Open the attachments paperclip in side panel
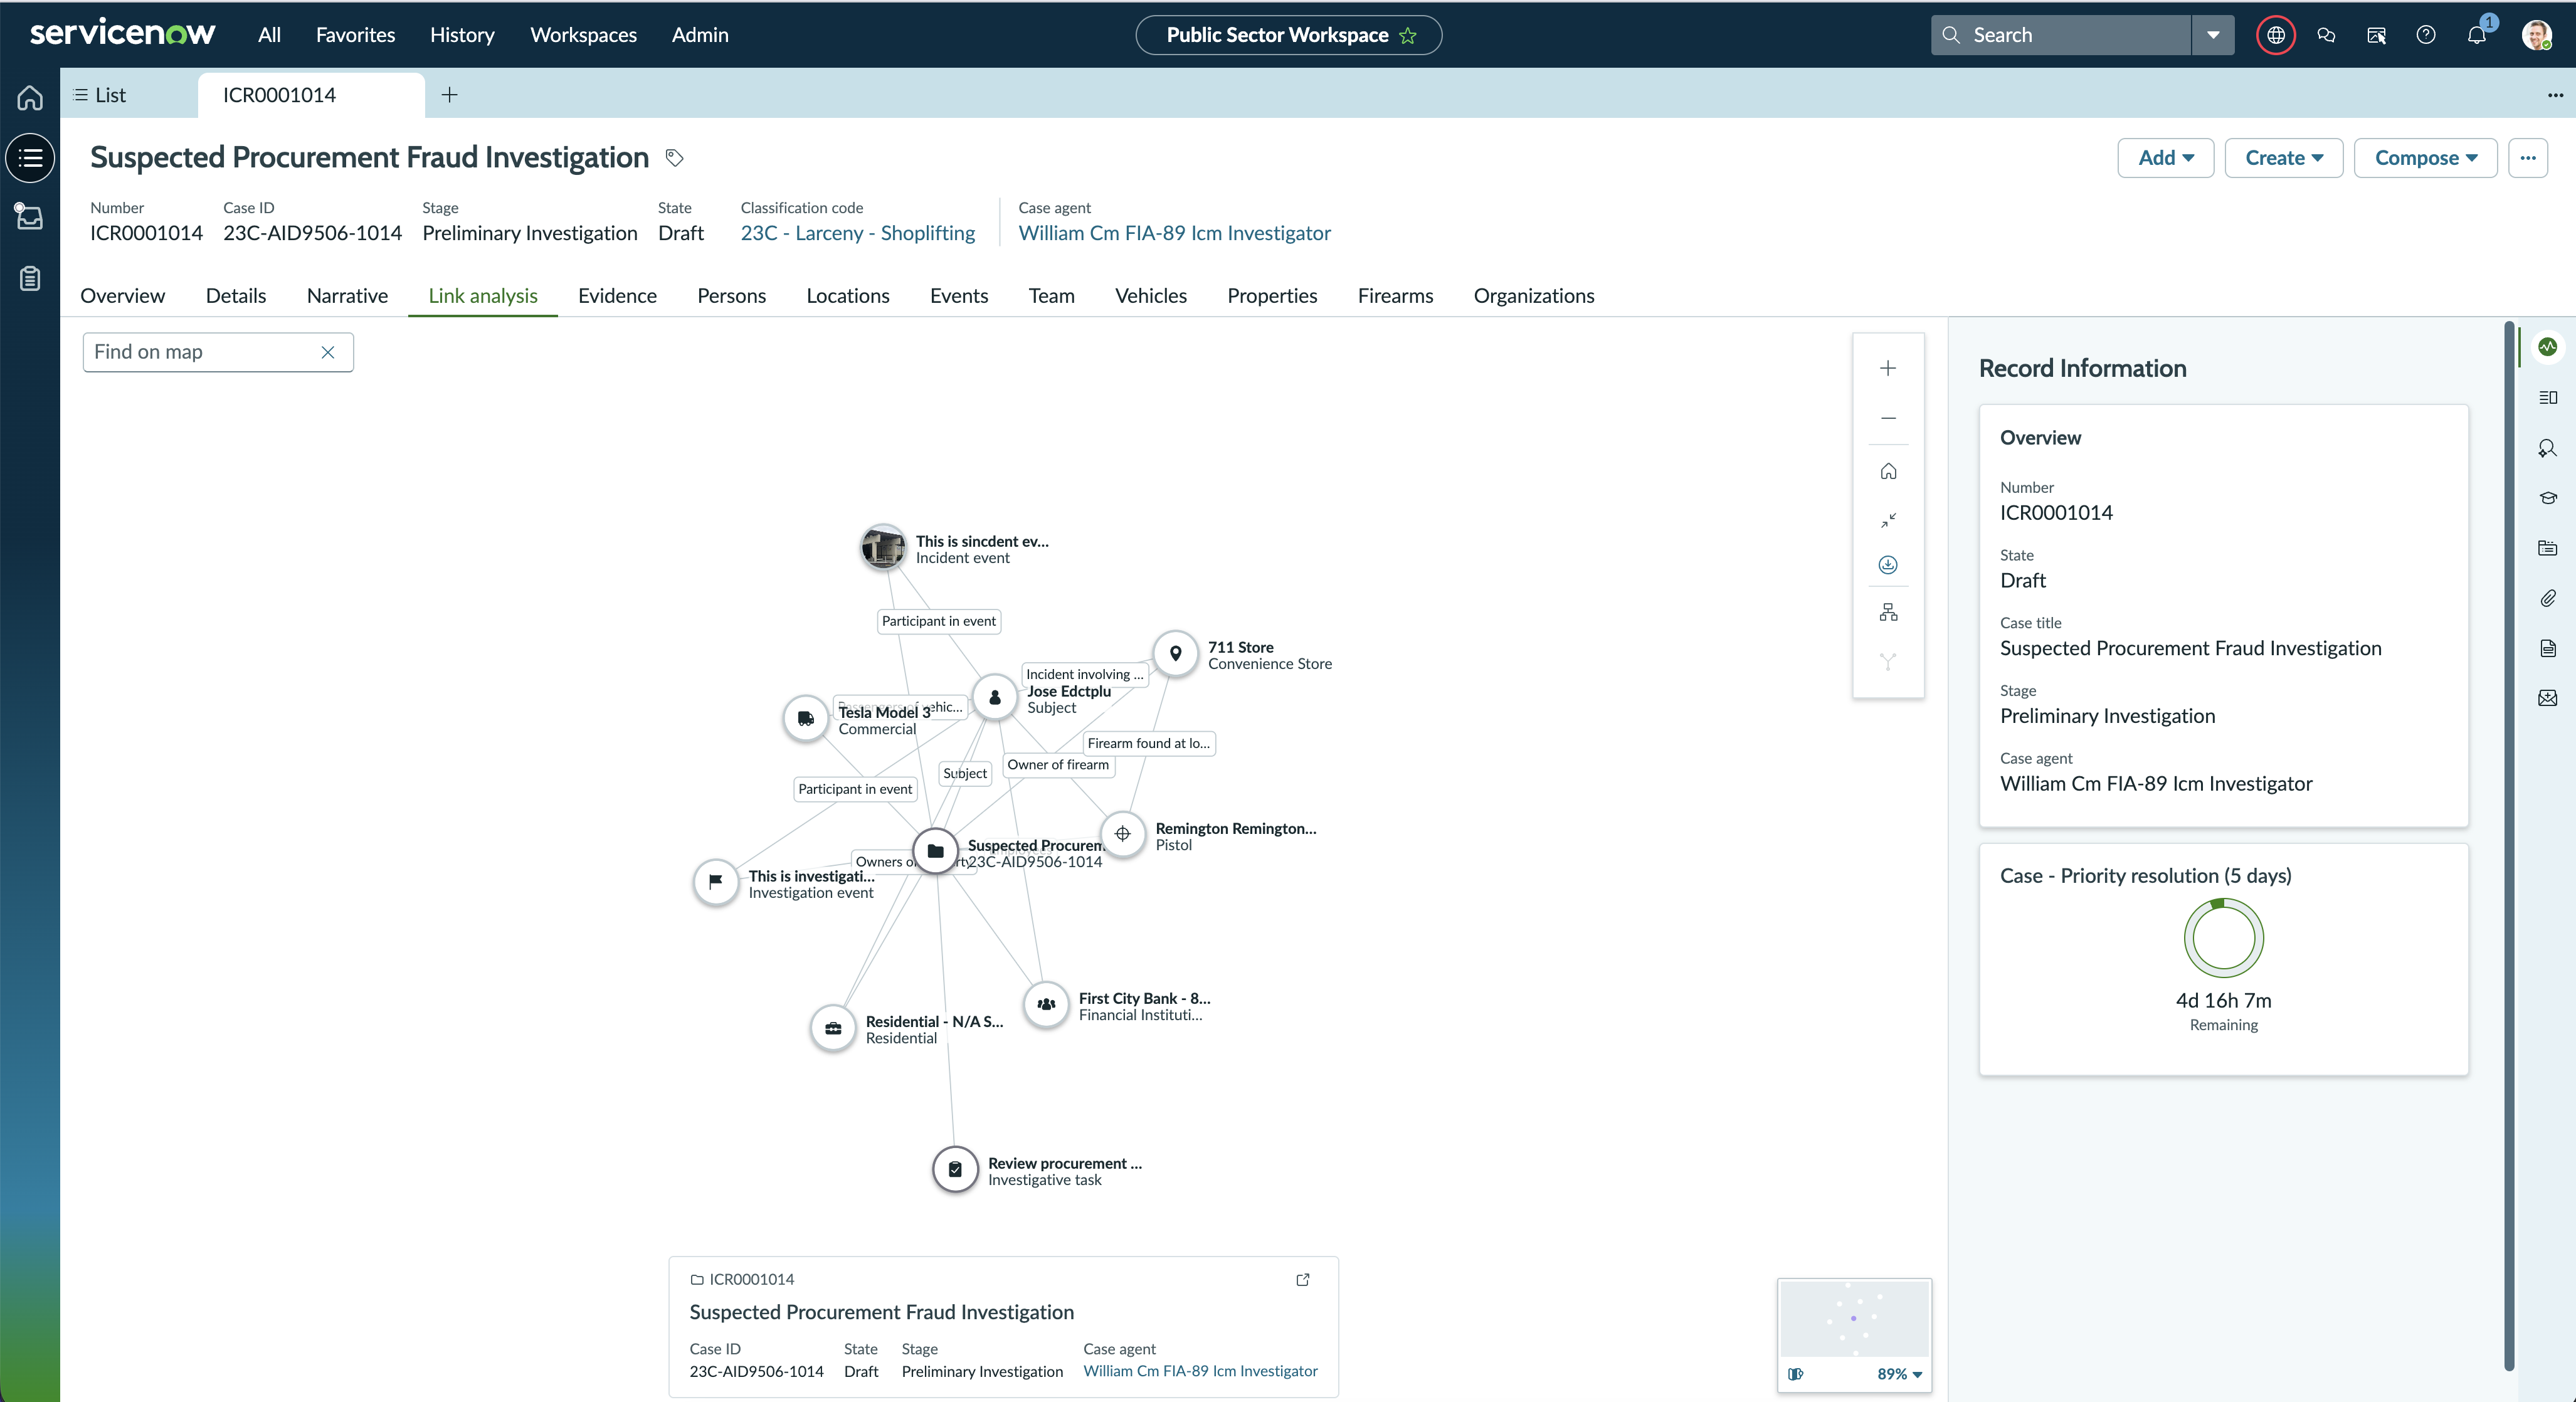The width and height of the screenshot is (2576, 1402). coord(2547,598)
